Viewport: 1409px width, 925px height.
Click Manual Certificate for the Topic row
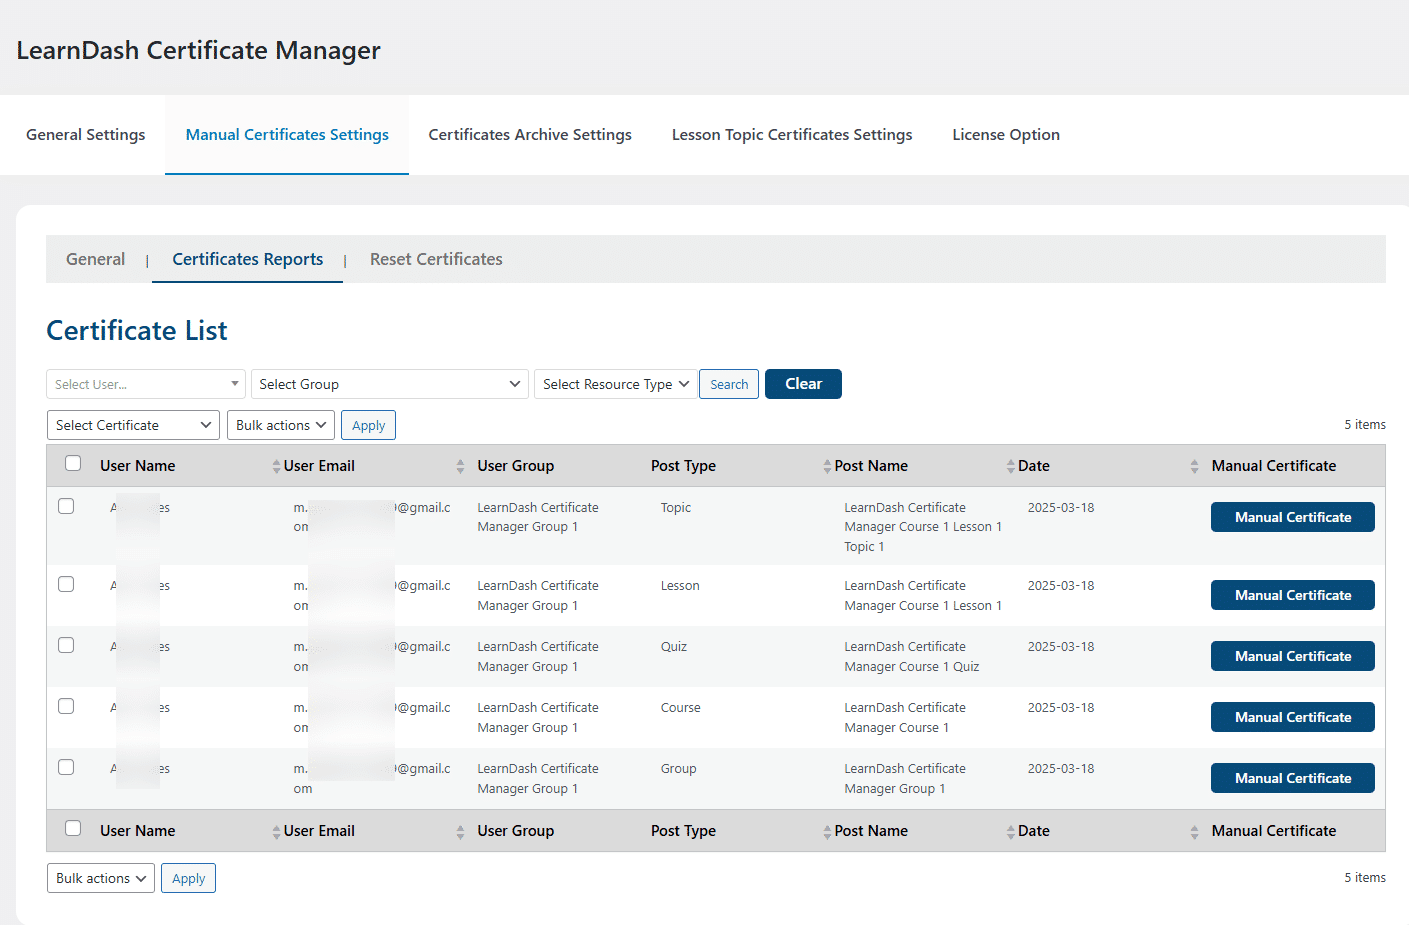coord(1293,517)
